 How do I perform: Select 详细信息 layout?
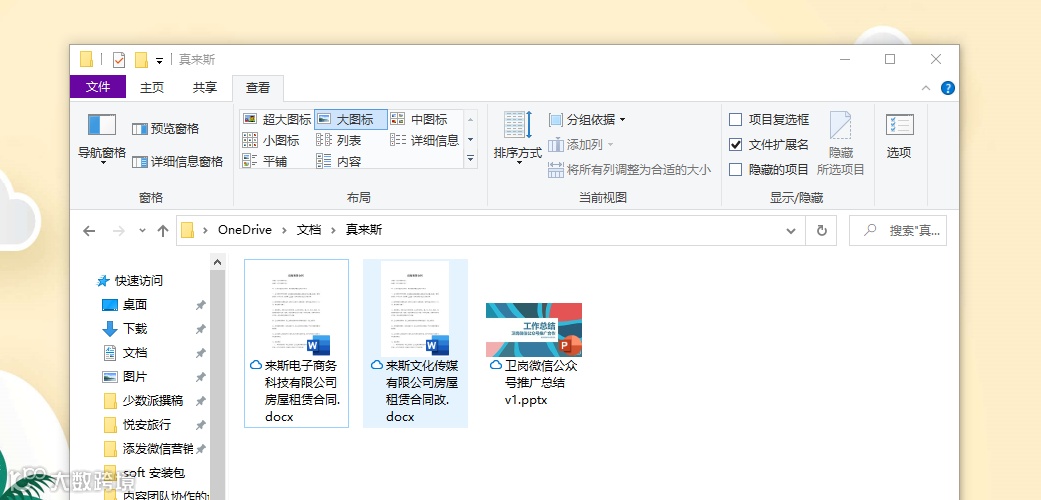[424, 140]
